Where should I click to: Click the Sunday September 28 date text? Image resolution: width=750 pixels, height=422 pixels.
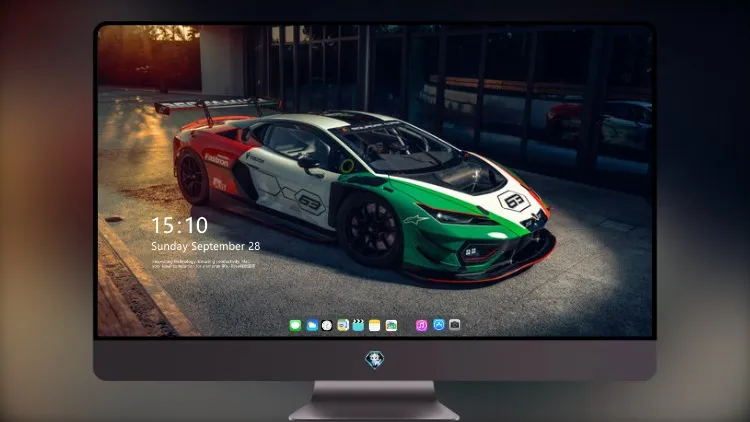[206, 246]
